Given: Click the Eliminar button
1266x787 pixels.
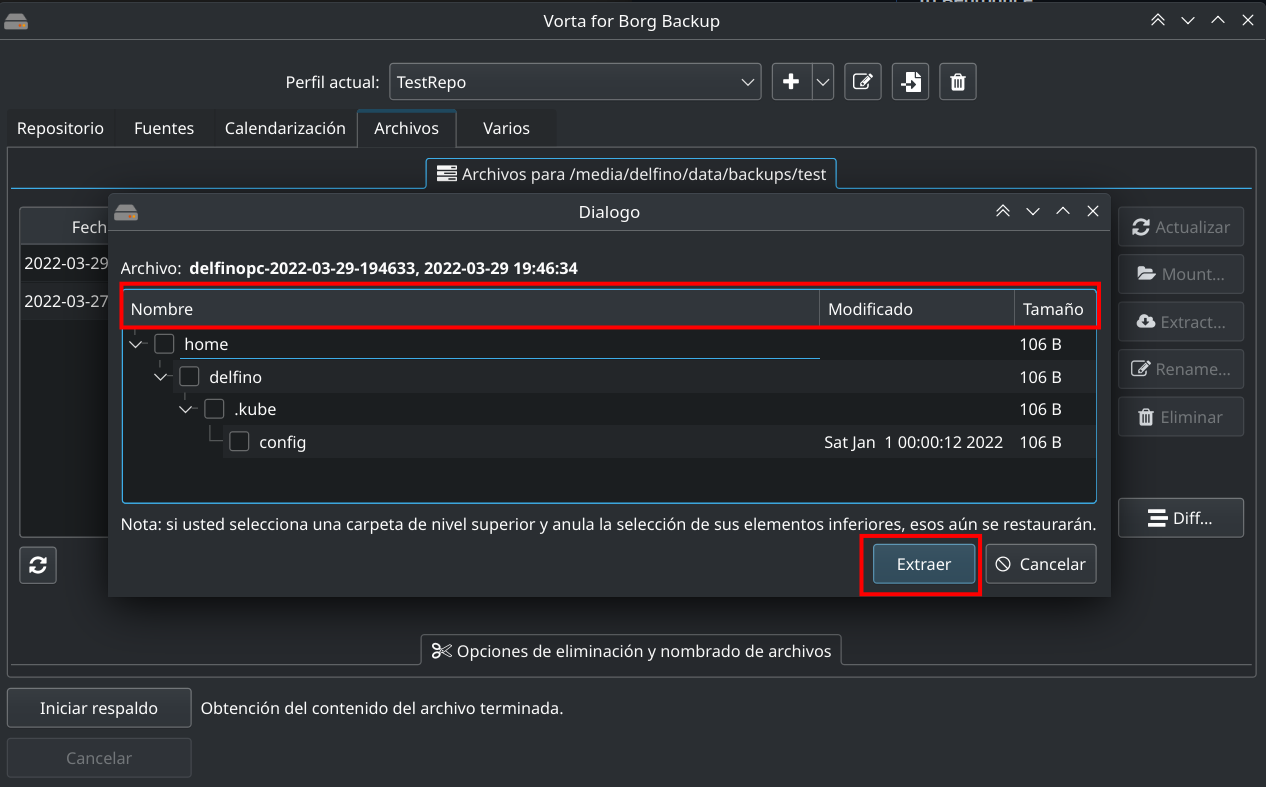Looking at the screenshot, I should (1181, 417).
